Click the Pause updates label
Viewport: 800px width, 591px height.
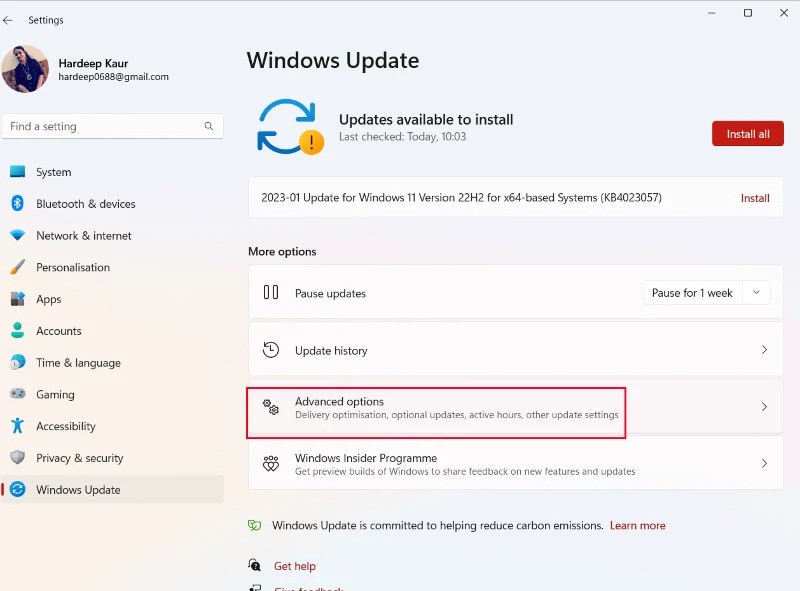330,293
